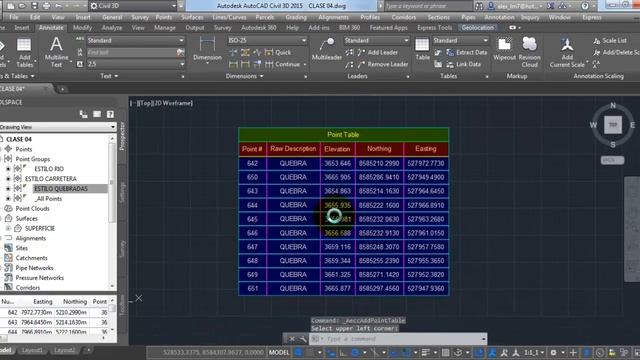Click the Revision Cloud tool

click(529, 52)
